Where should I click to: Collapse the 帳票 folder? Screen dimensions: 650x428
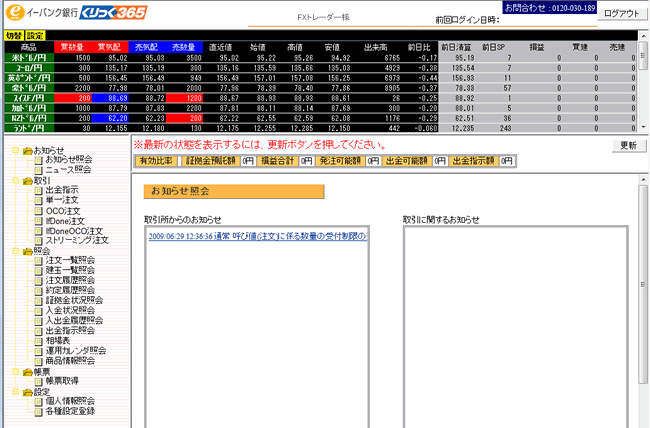tap(15, 372)
